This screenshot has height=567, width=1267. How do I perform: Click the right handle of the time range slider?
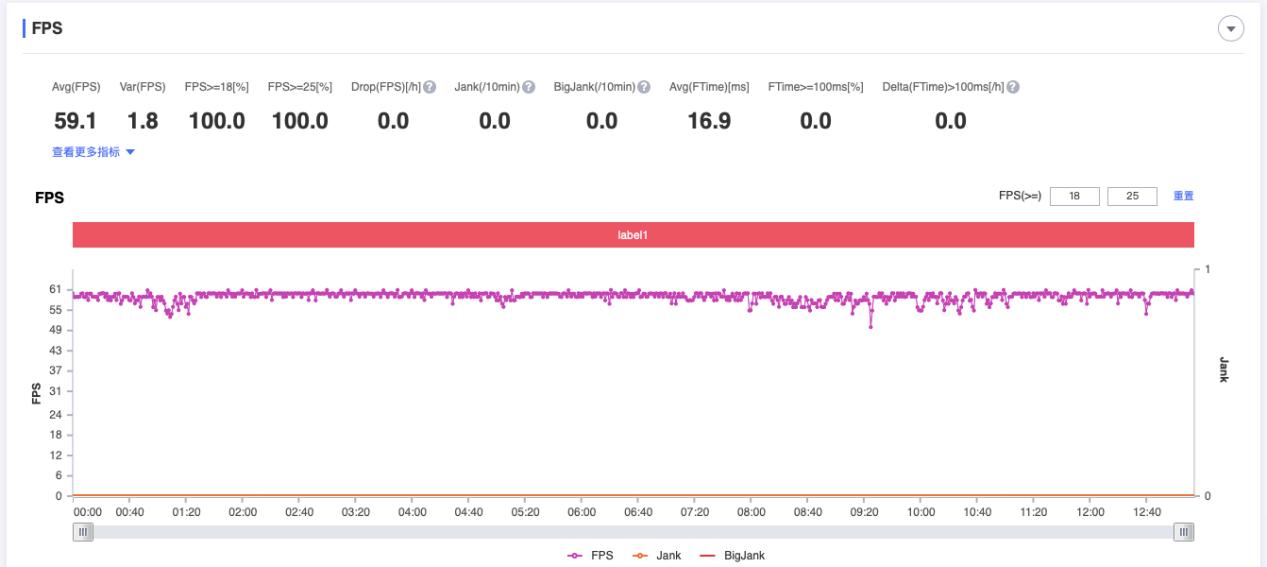coord(1184,531)
